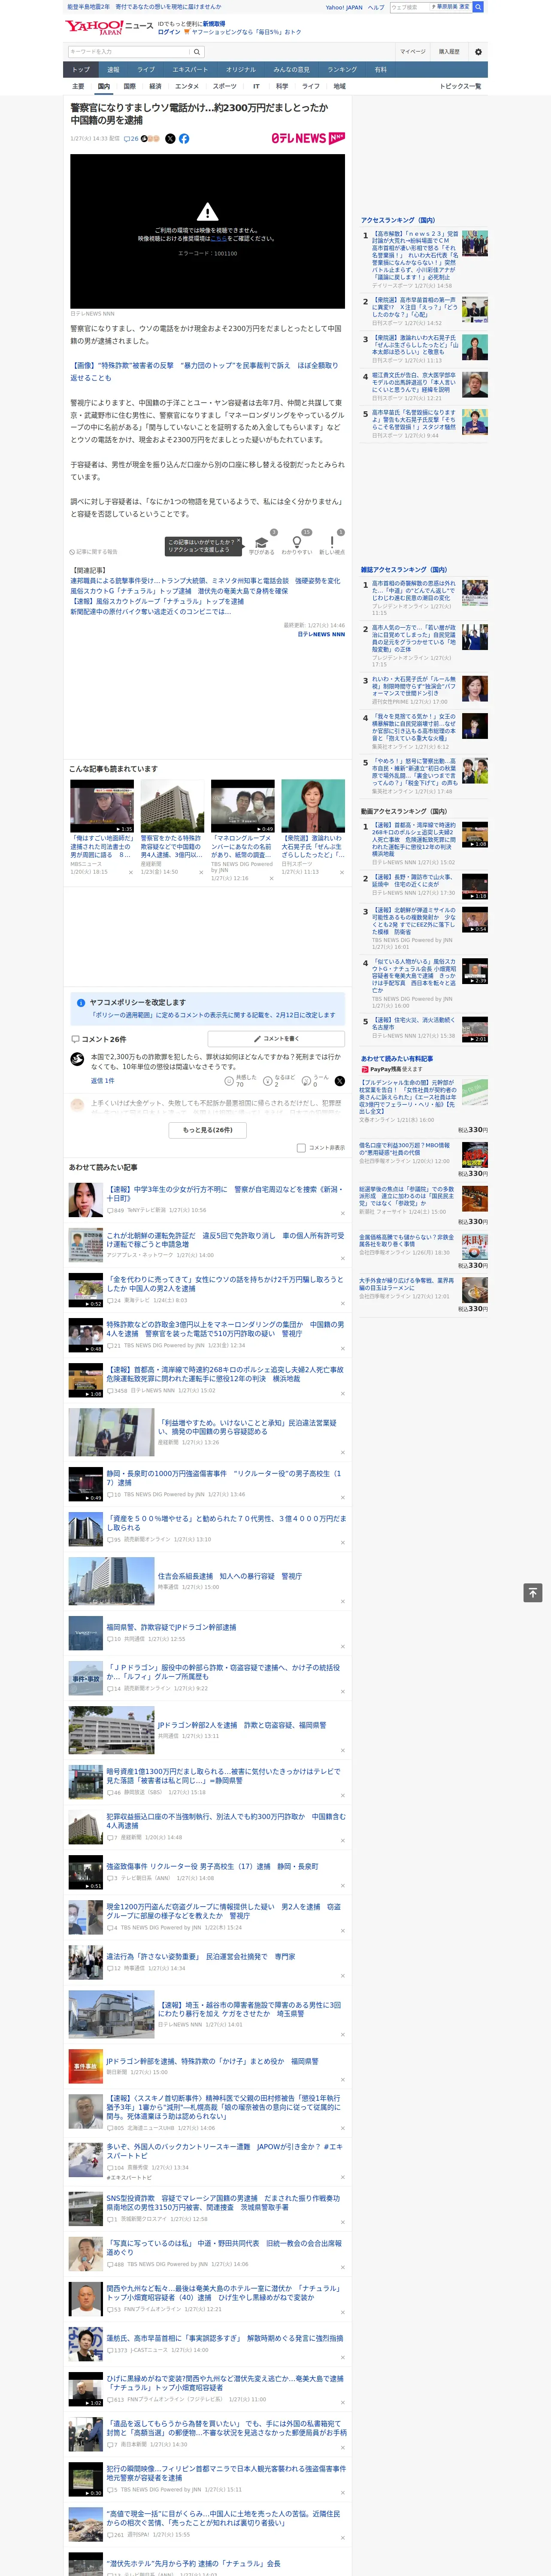Viewport: 551px width, 2576px height.
Task: Click うーん reaction on comment
Action: [x=306, y=1081]
